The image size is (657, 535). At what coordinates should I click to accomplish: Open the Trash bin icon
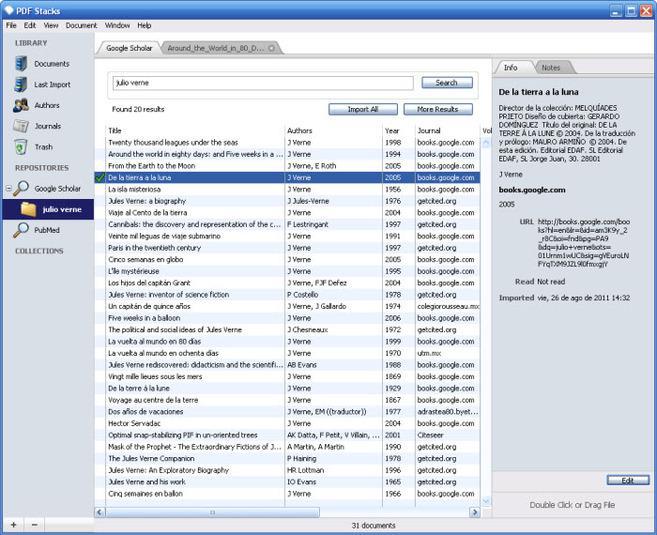click(21, 147)
